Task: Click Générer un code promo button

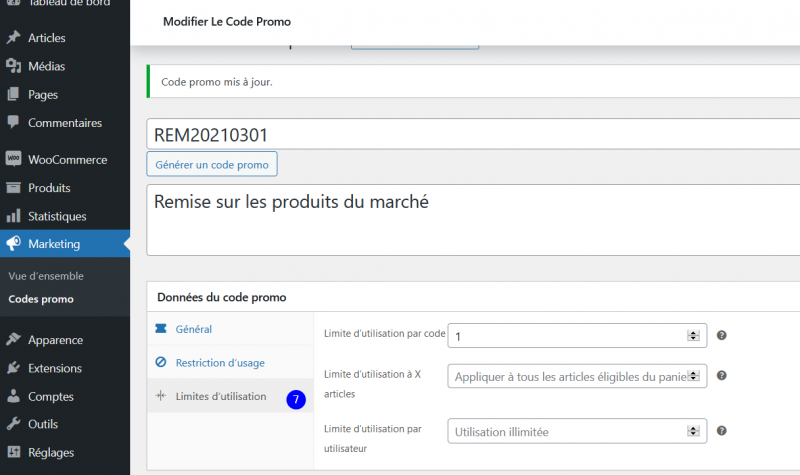Action: pyautogui.click(x=212, y=164)
